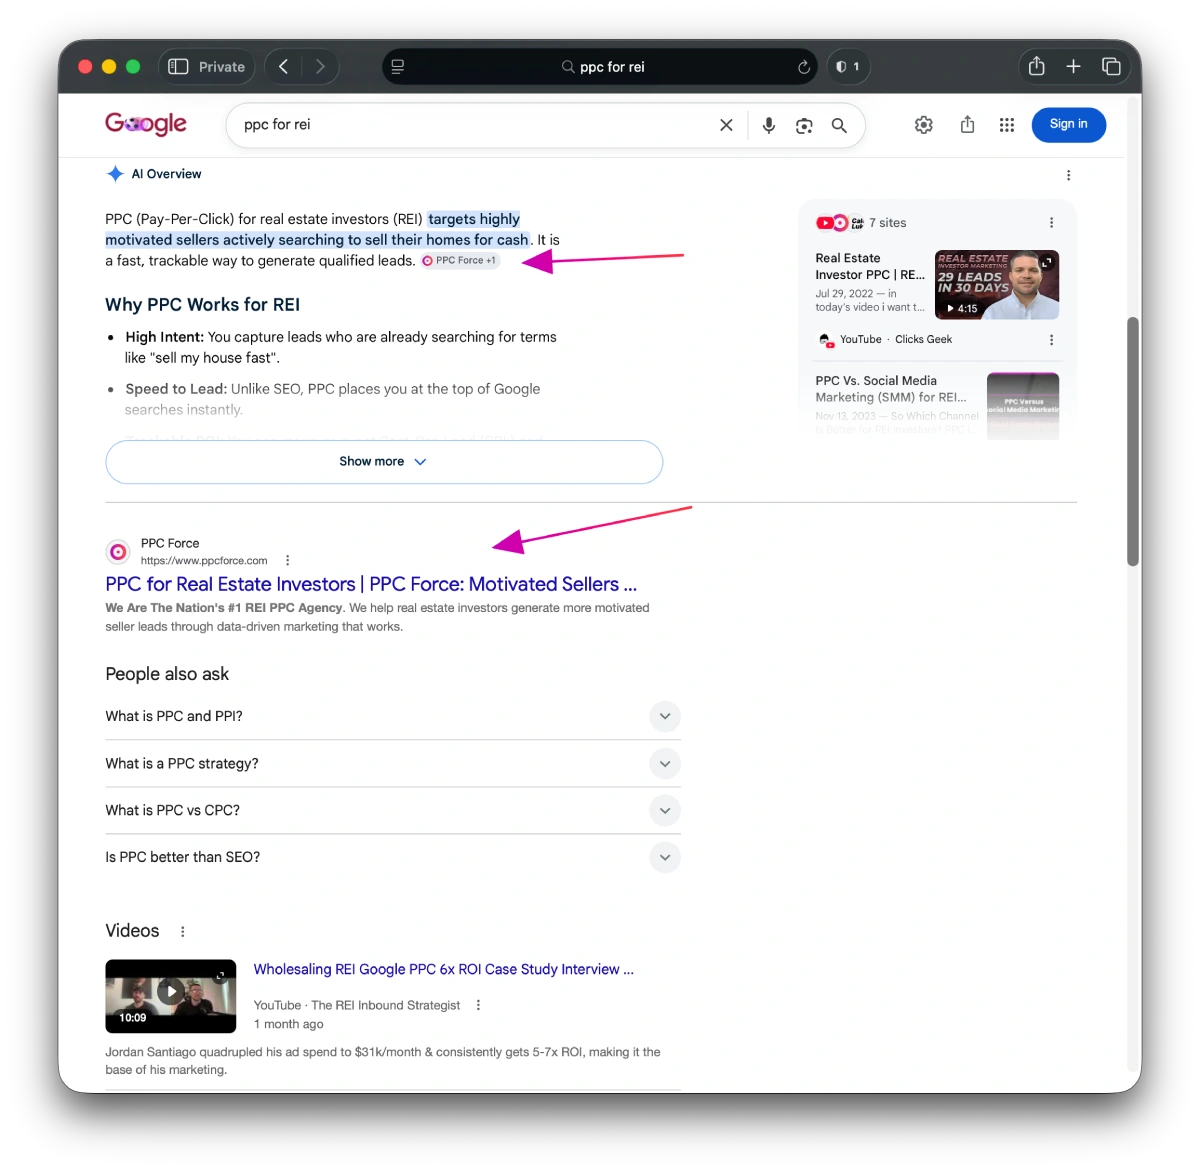Click the ppcforce.com URL text
This screenshot has width=1200, height=1170.
click(204, 561)
